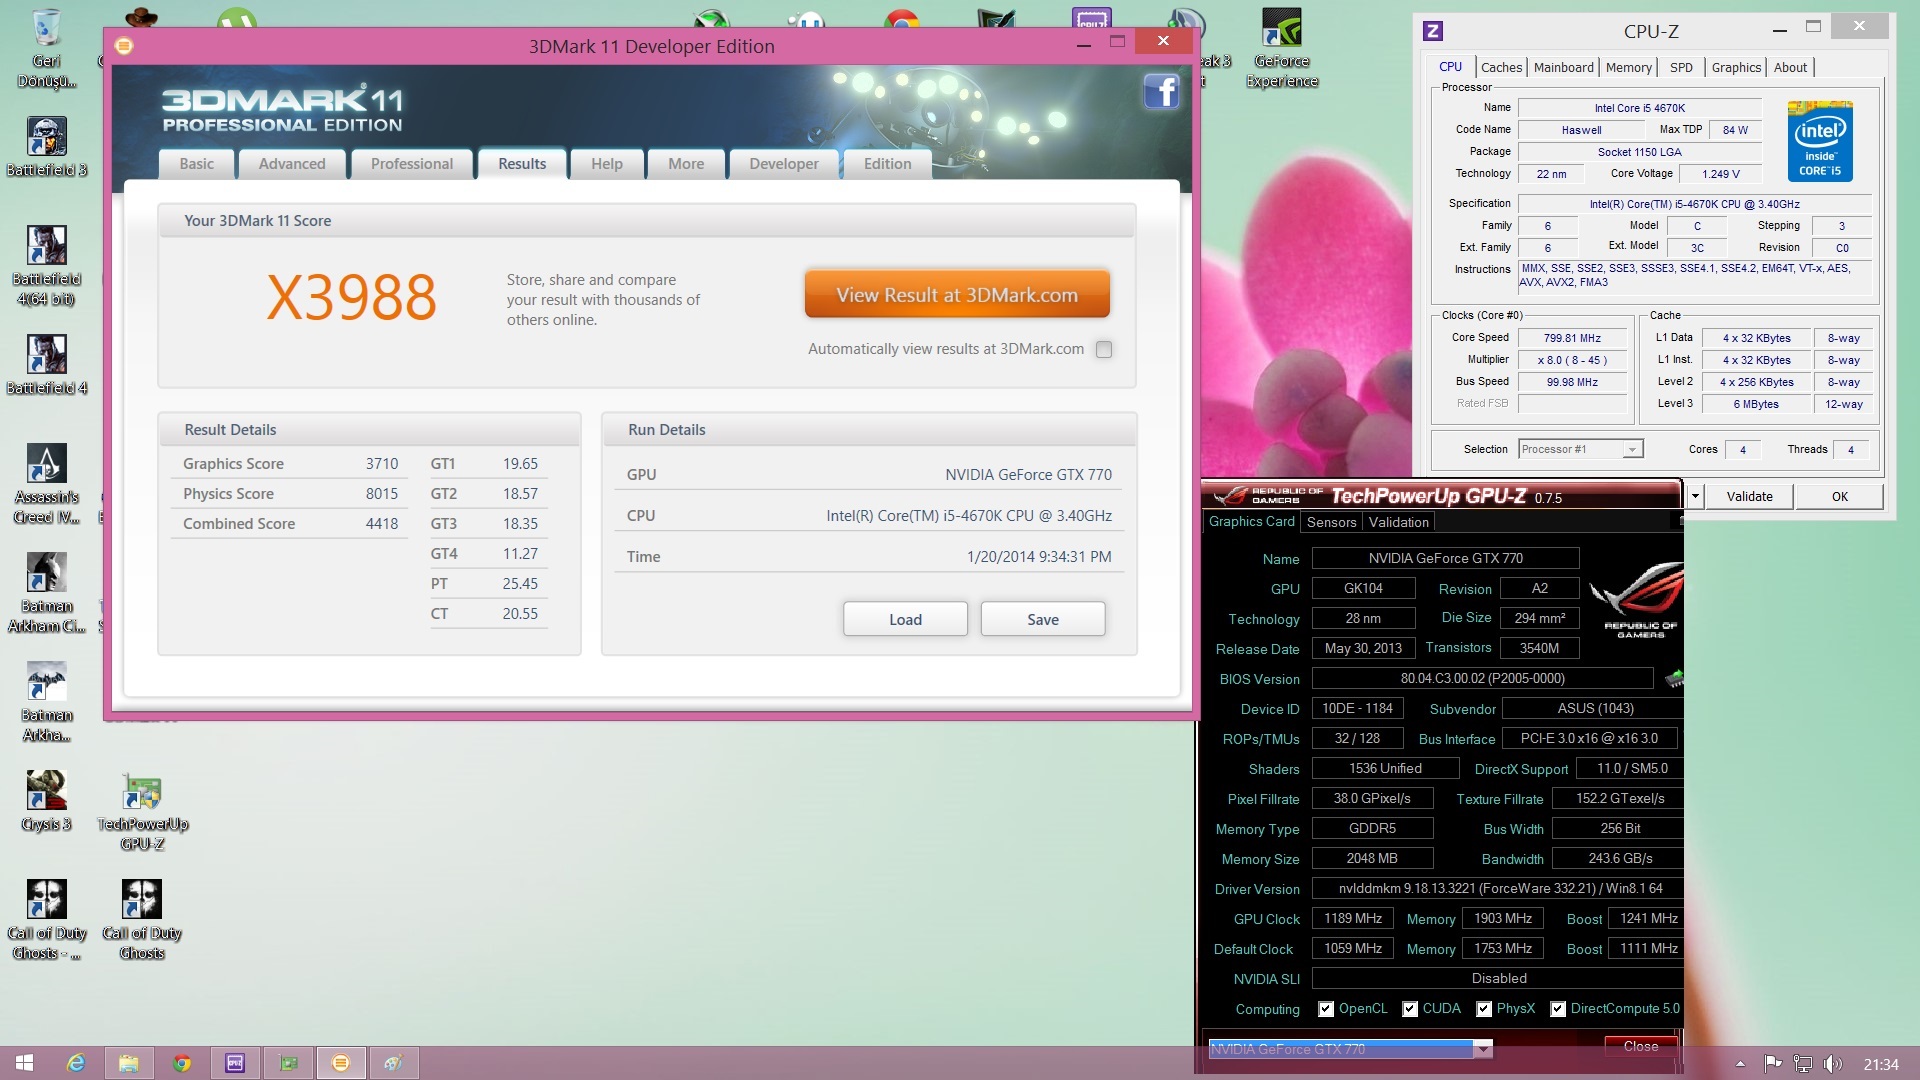Click the 3DMark 11 title bar app icon
The width and height of the screenshot is (1920, 1080).
tap(124, 46)
